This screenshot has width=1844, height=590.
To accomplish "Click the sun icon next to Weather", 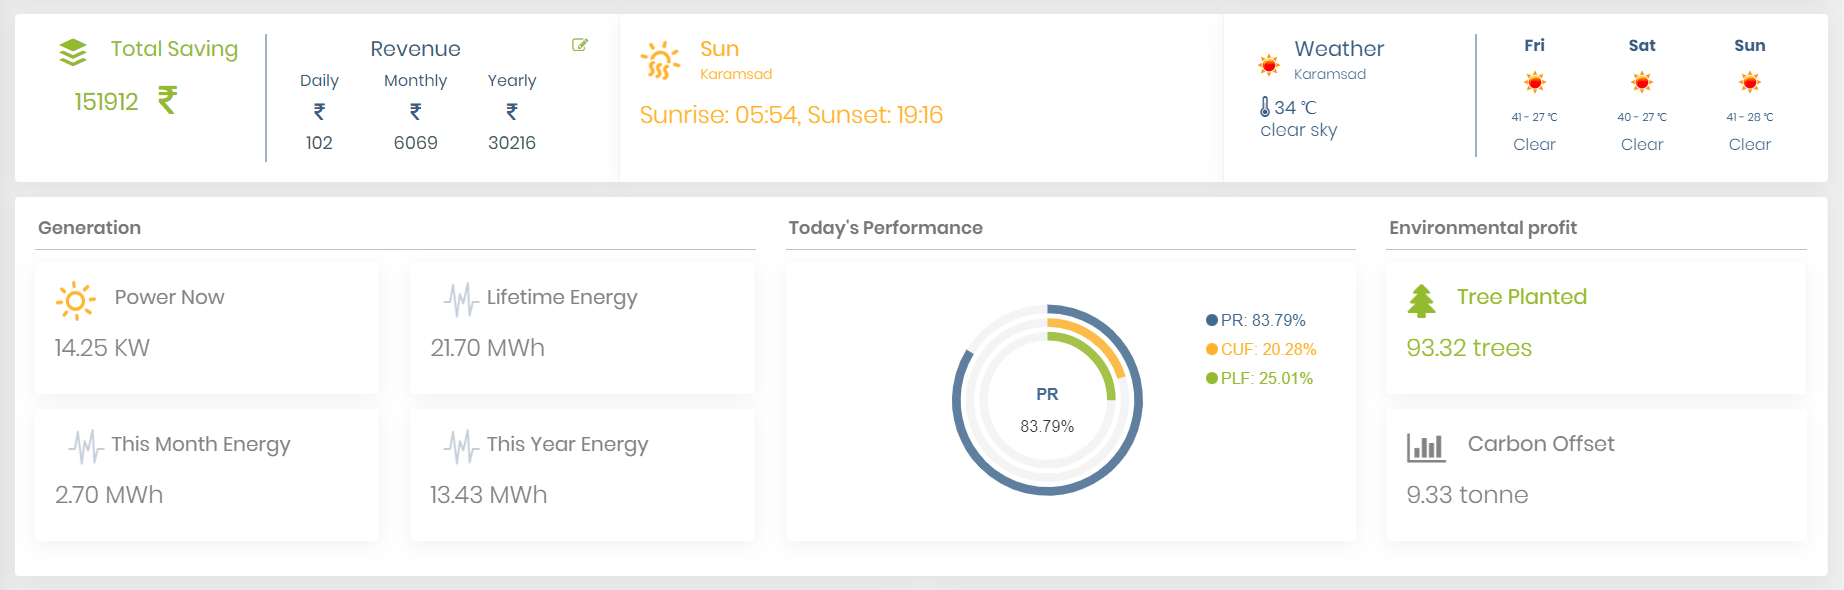I will click(1269, 65).
